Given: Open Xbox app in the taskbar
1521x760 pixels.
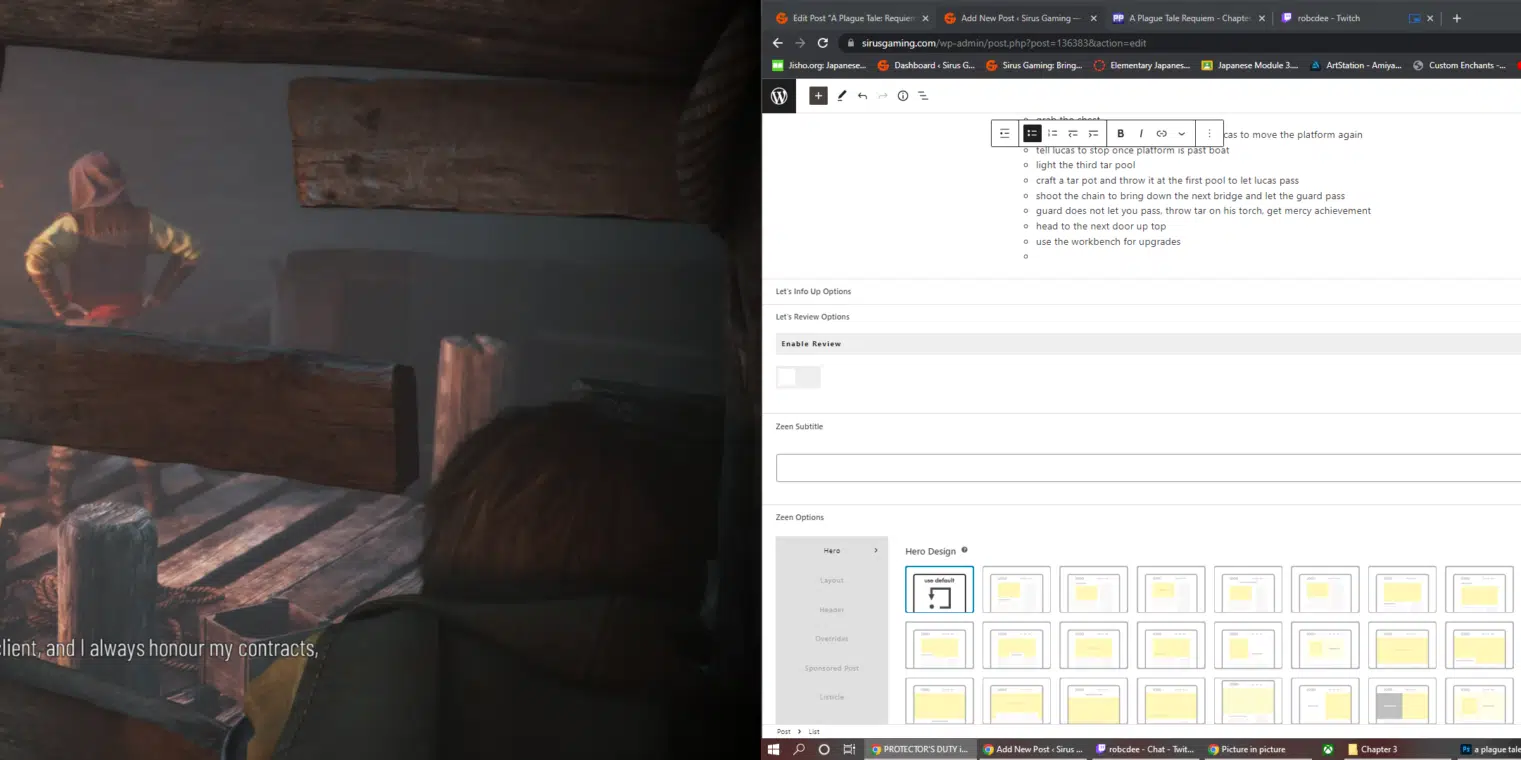Looking at the screenshot, I should 1327,749.
